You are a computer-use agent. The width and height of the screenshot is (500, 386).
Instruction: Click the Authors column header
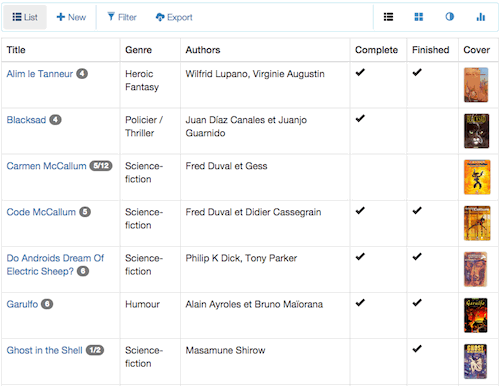[x=203, y=50]
